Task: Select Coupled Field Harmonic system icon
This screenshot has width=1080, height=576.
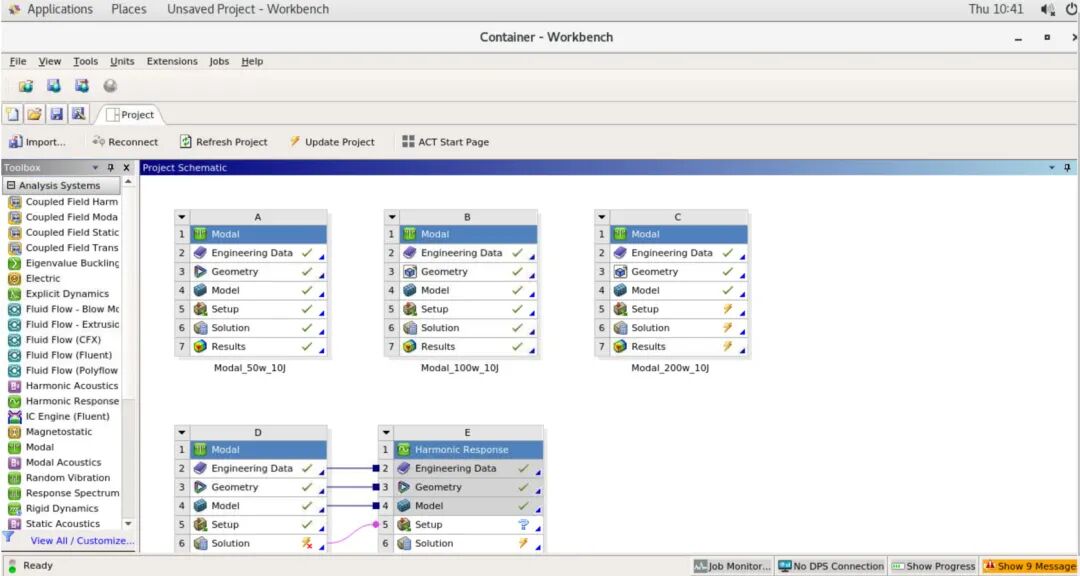Action: (x=14, y=202)
